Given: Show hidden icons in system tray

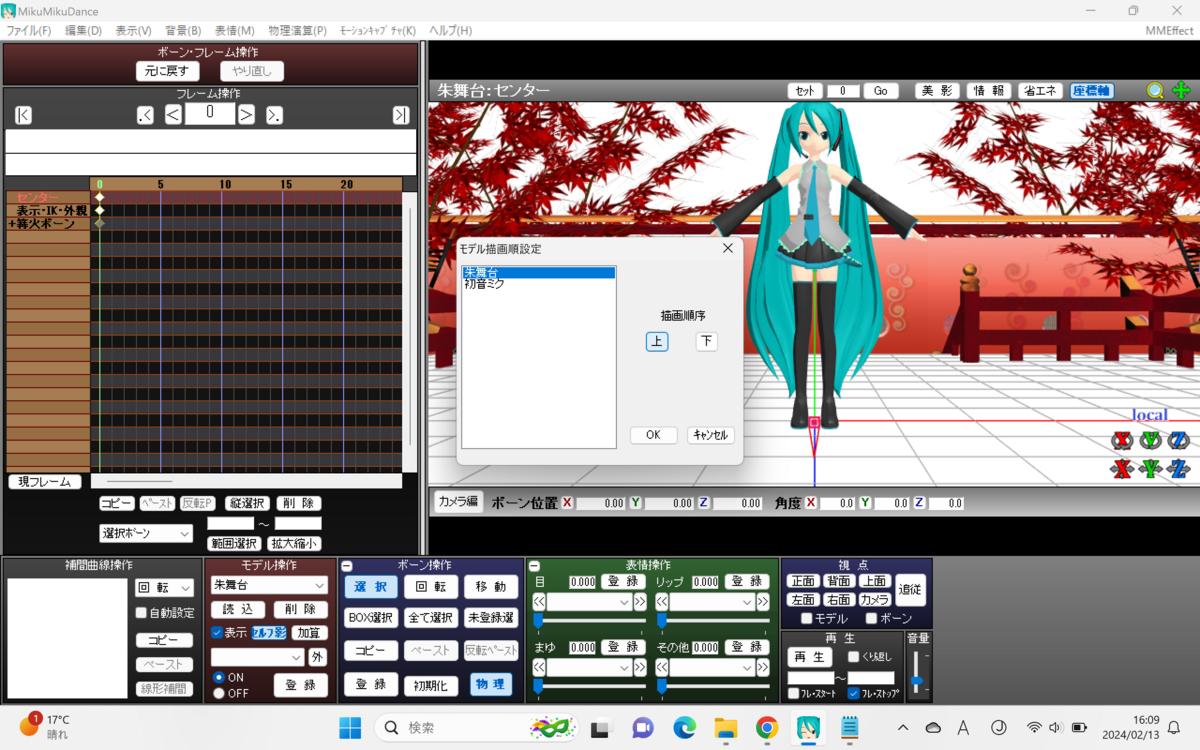Looking at the screenshot, I should tap(903, 728).
